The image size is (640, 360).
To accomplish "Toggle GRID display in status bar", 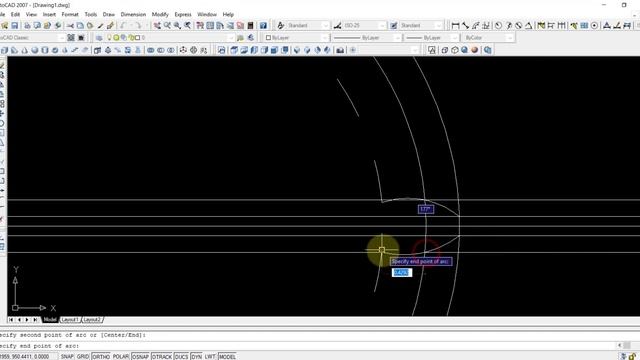I will click(x=83, y=356).
